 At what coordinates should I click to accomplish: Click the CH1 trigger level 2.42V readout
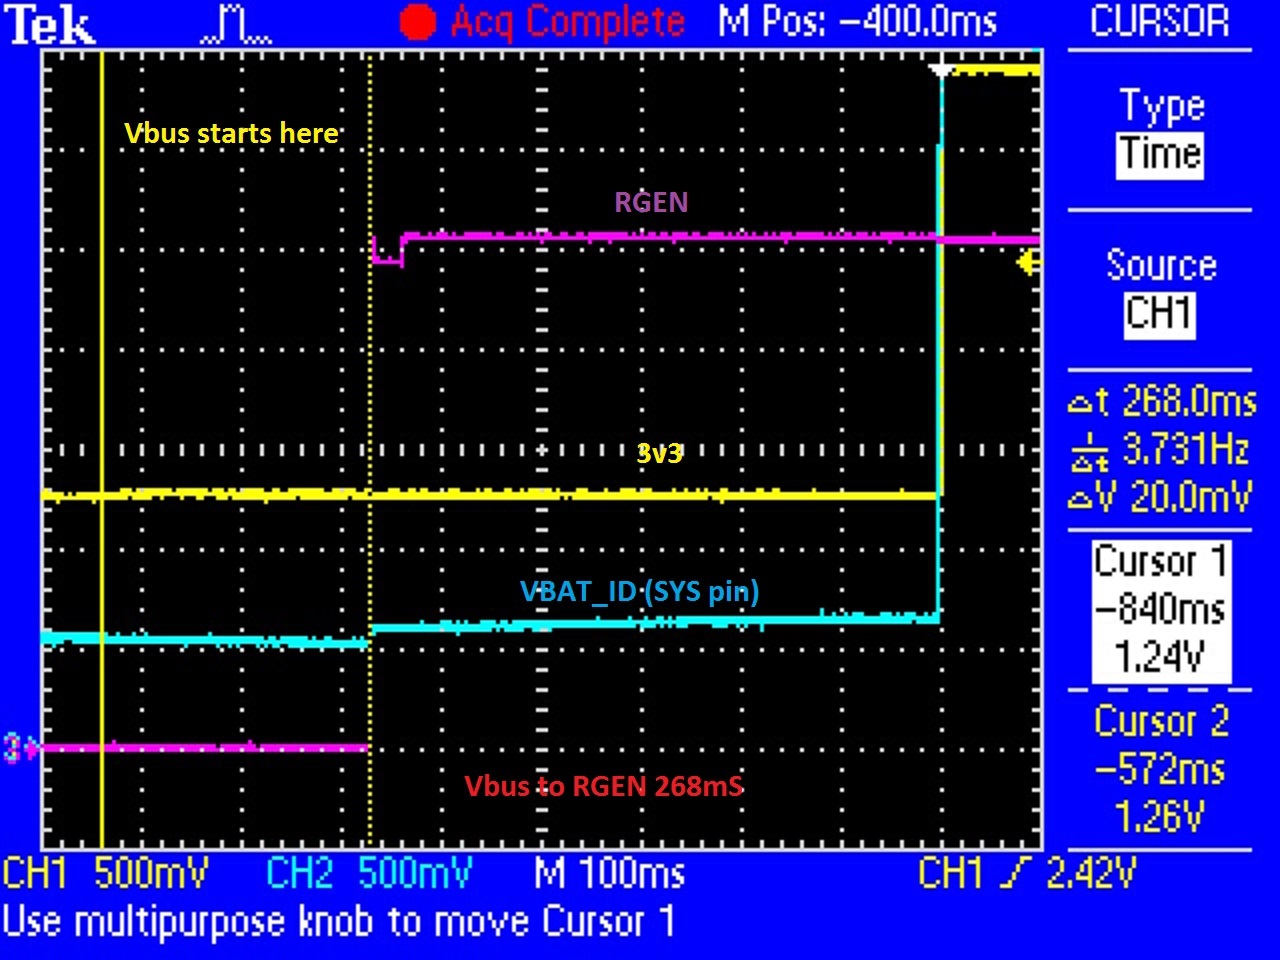click(x=1027, y=875)
